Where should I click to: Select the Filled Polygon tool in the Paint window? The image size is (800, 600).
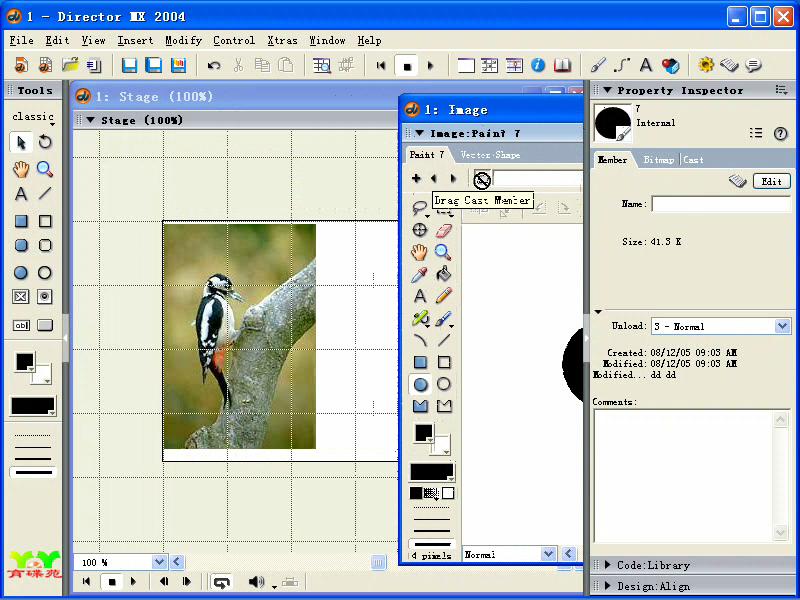click(x=420, y=406)
